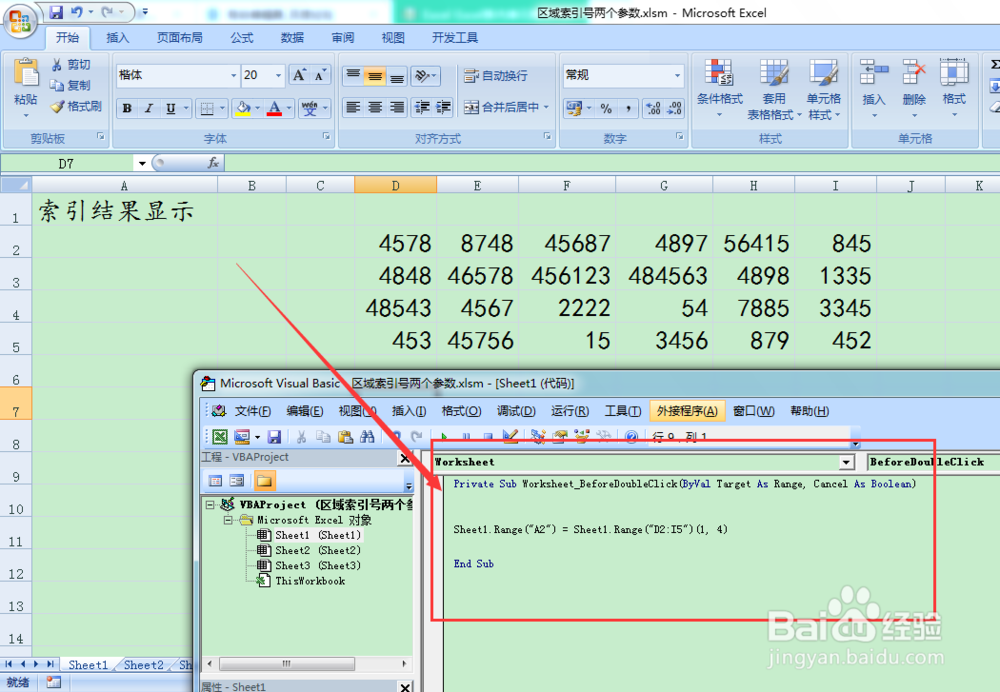Click cell containing 456123

pyautogui.click(x=567, y=276)
